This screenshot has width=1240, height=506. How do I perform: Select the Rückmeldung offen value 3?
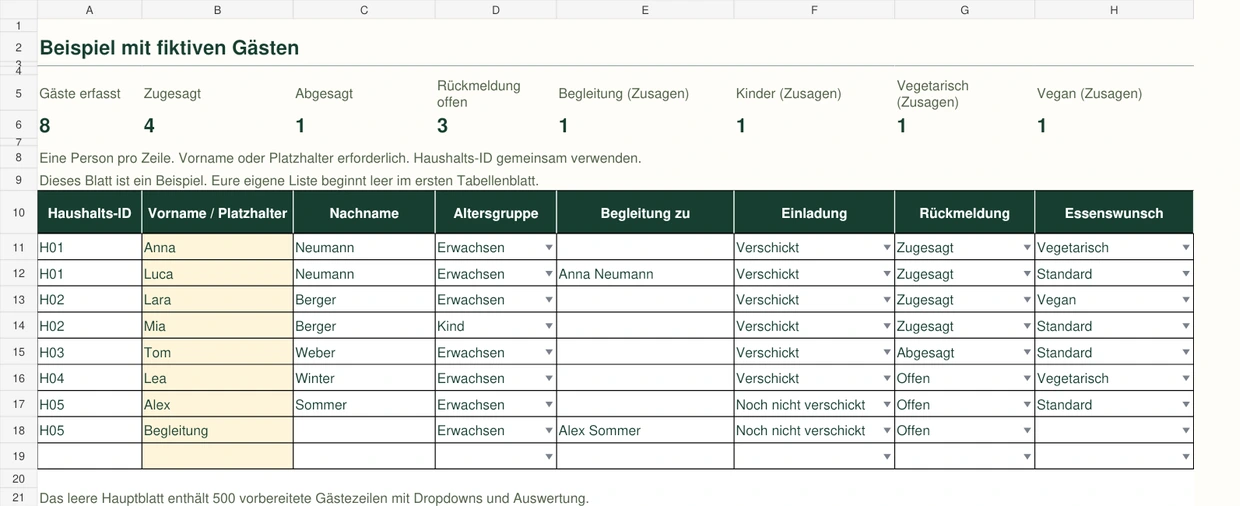point(443,126)
